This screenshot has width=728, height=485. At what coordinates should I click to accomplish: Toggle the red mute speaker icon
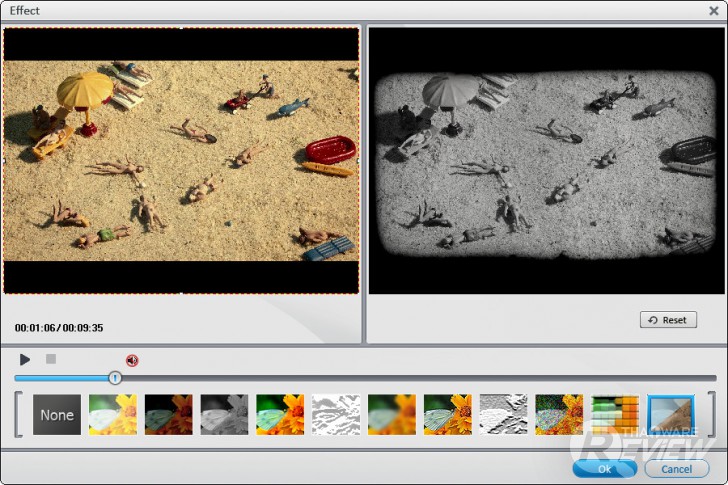pyautogui.click(x=132, y=360)
